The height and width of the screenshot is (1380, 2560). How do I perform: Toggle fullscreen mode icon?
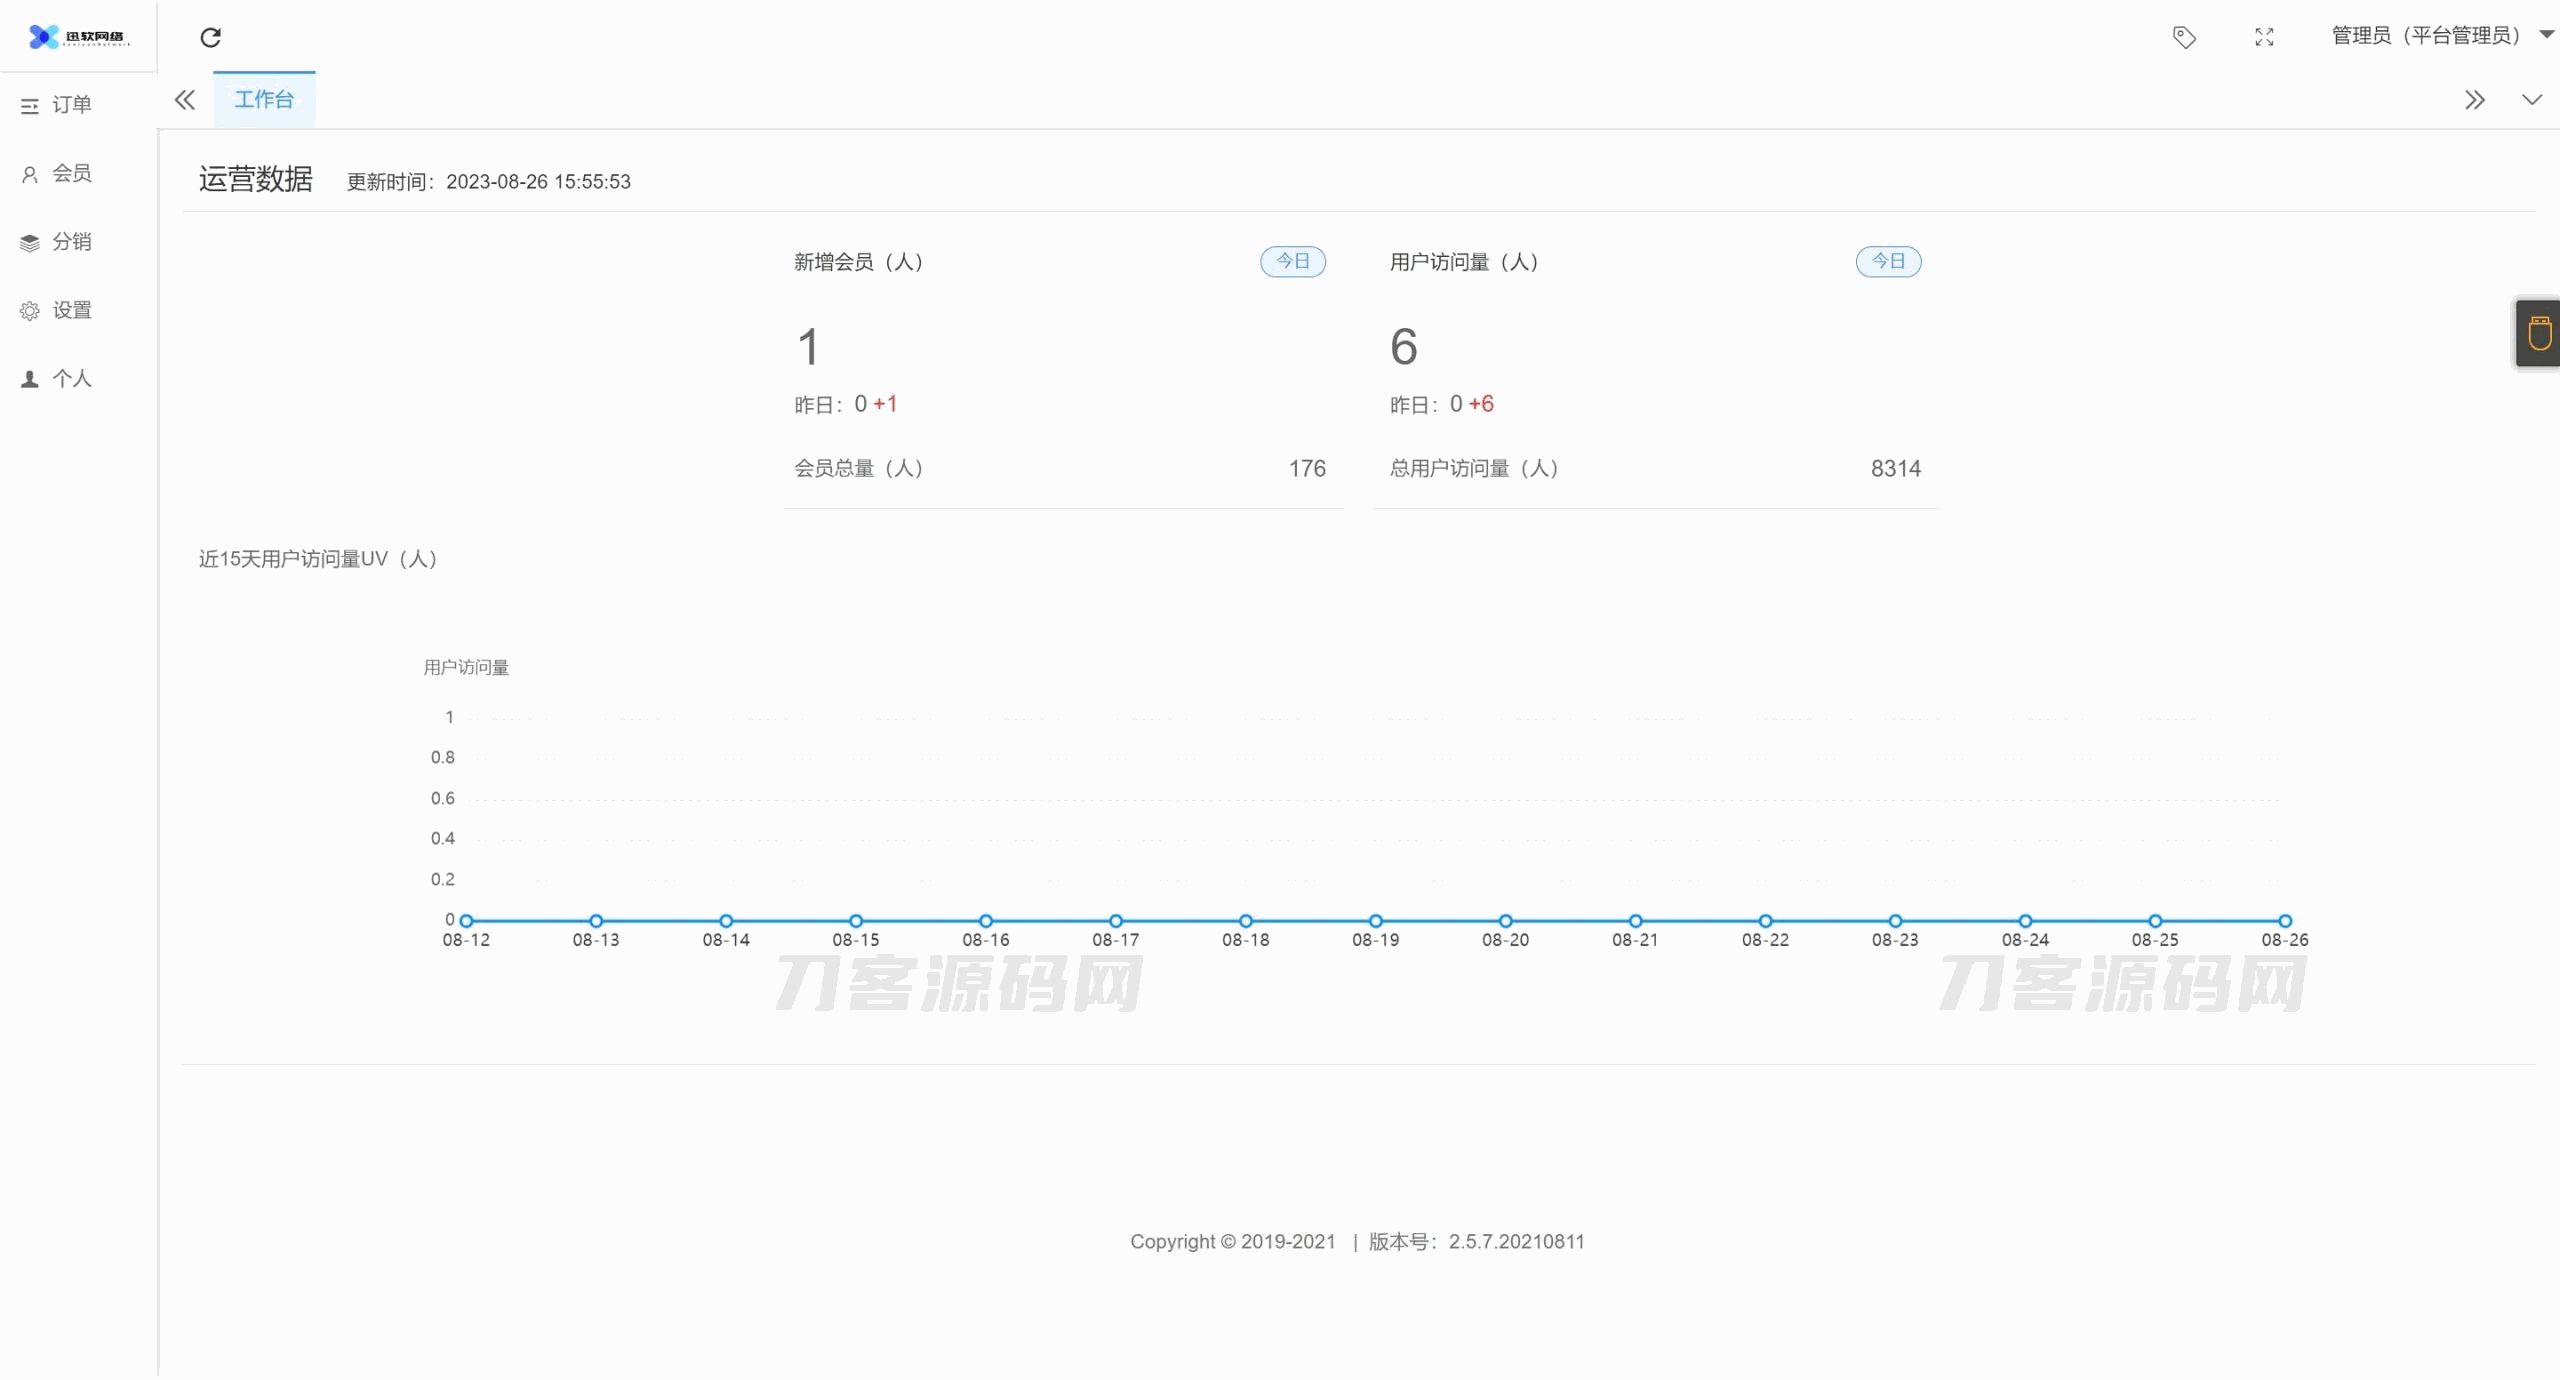pos(2264,38)
